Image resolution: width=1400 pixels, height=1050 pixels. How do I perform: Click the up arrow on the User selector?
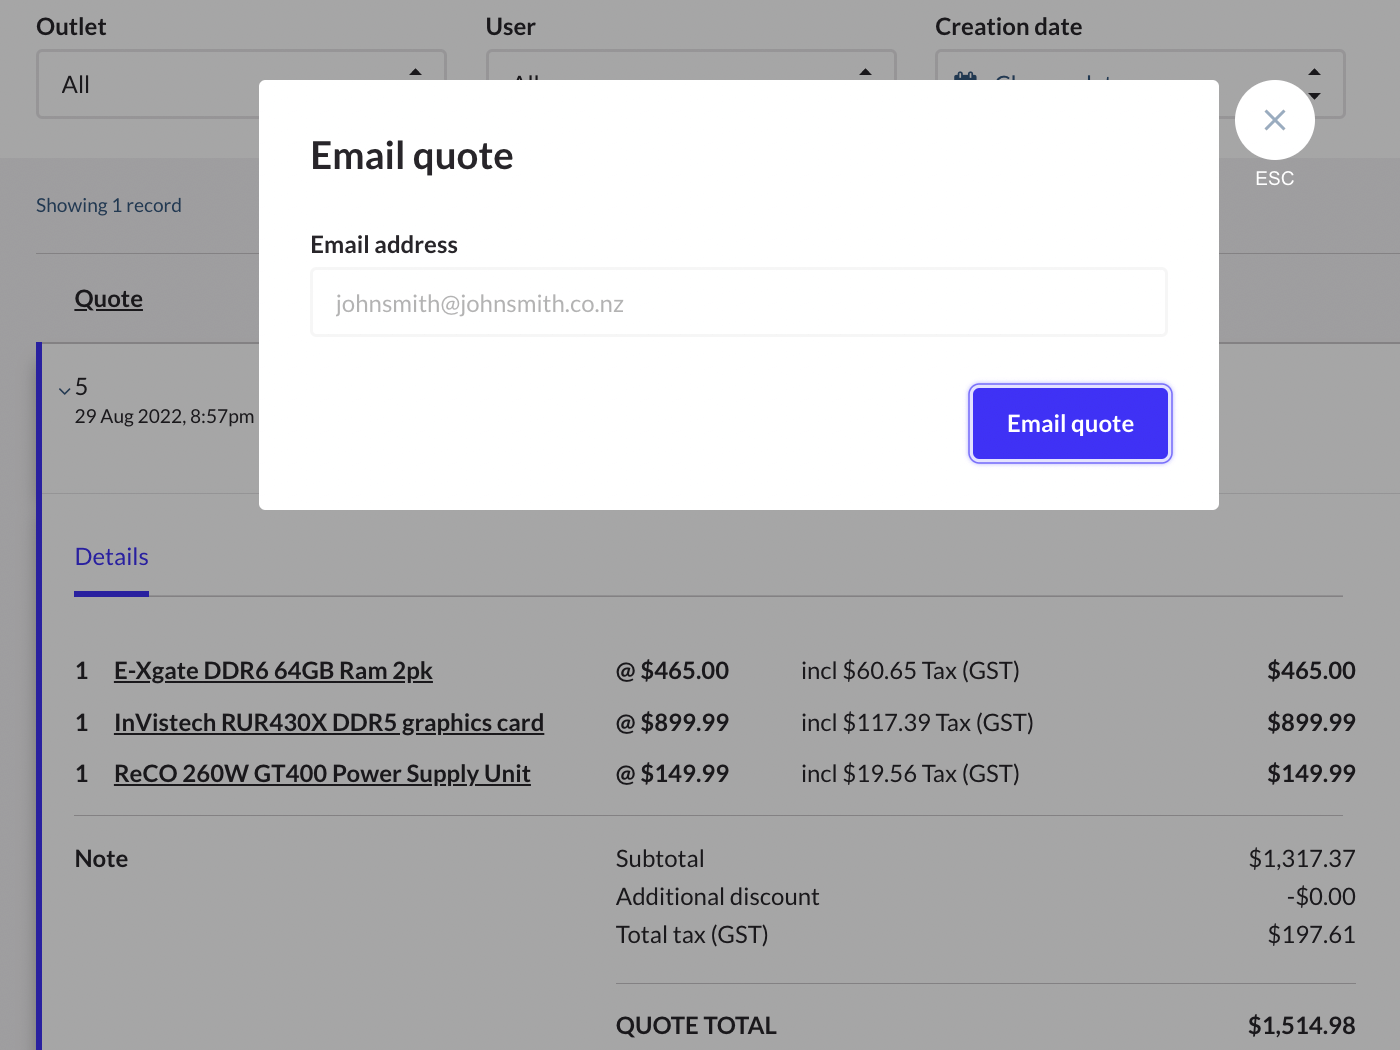(864, 71)
